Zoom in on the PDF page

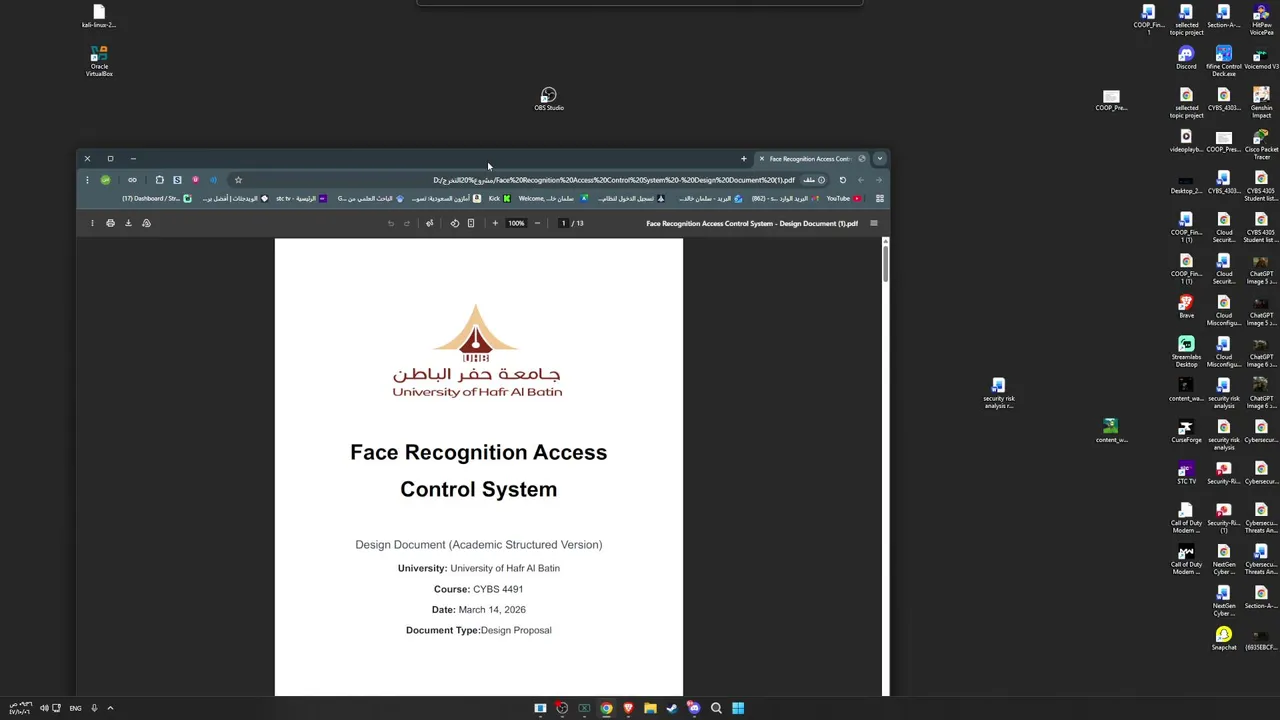point(494,223)
